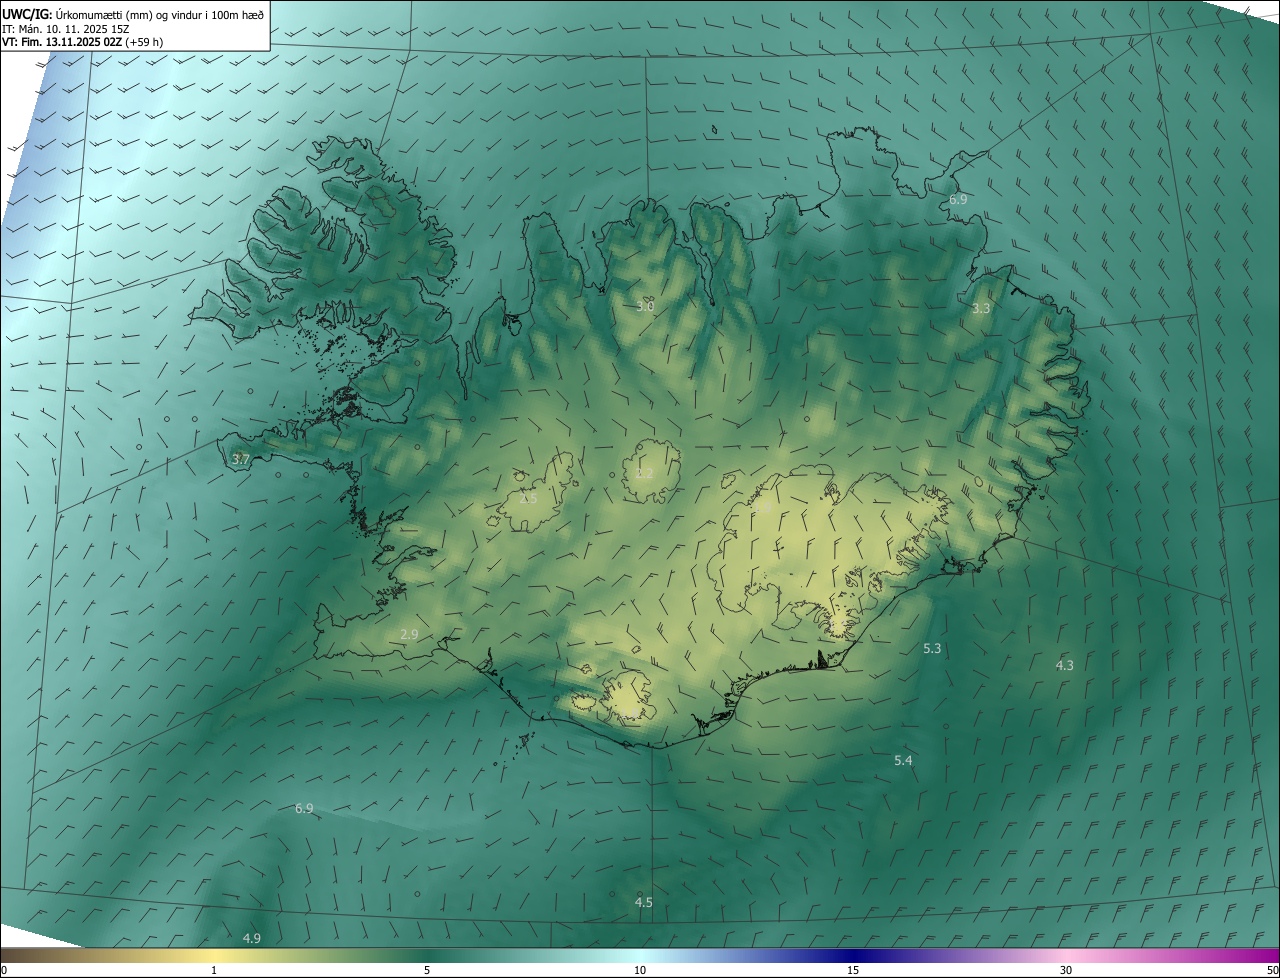
Task: Select the 5.3 value label offshore
Action: tap(932, 648)
